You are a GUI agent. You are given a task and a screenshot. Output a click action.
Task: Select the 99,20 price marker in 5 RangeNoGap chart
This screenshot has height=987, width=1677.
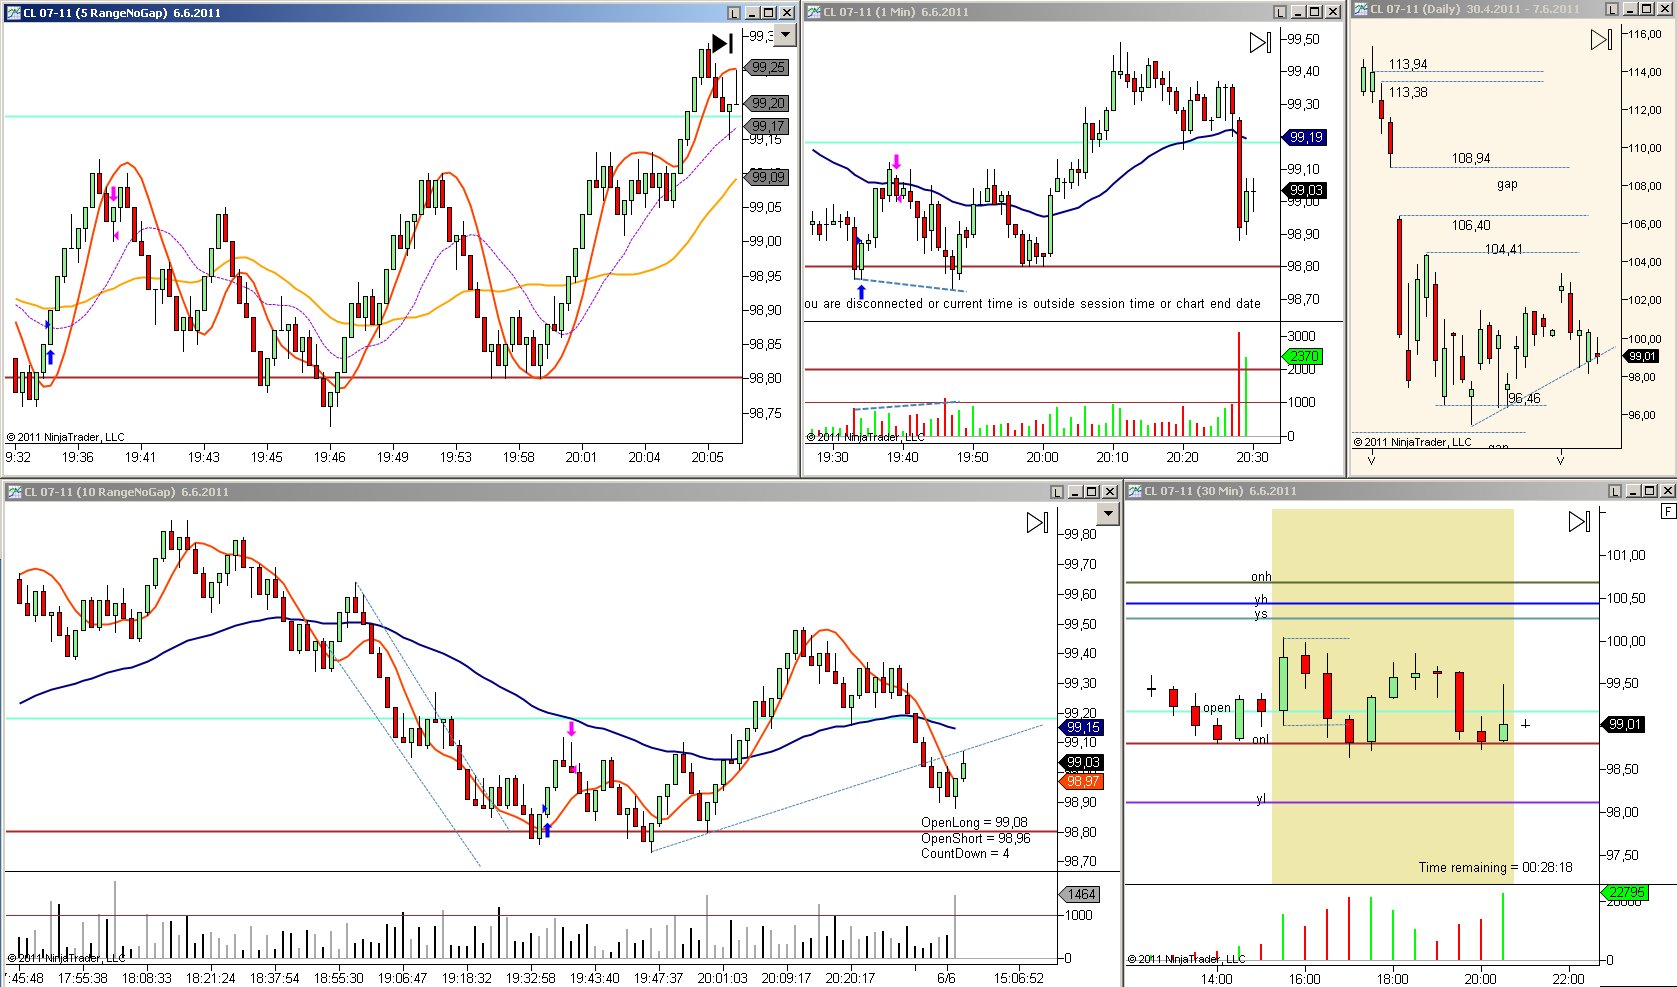click(x=767, y=103)
